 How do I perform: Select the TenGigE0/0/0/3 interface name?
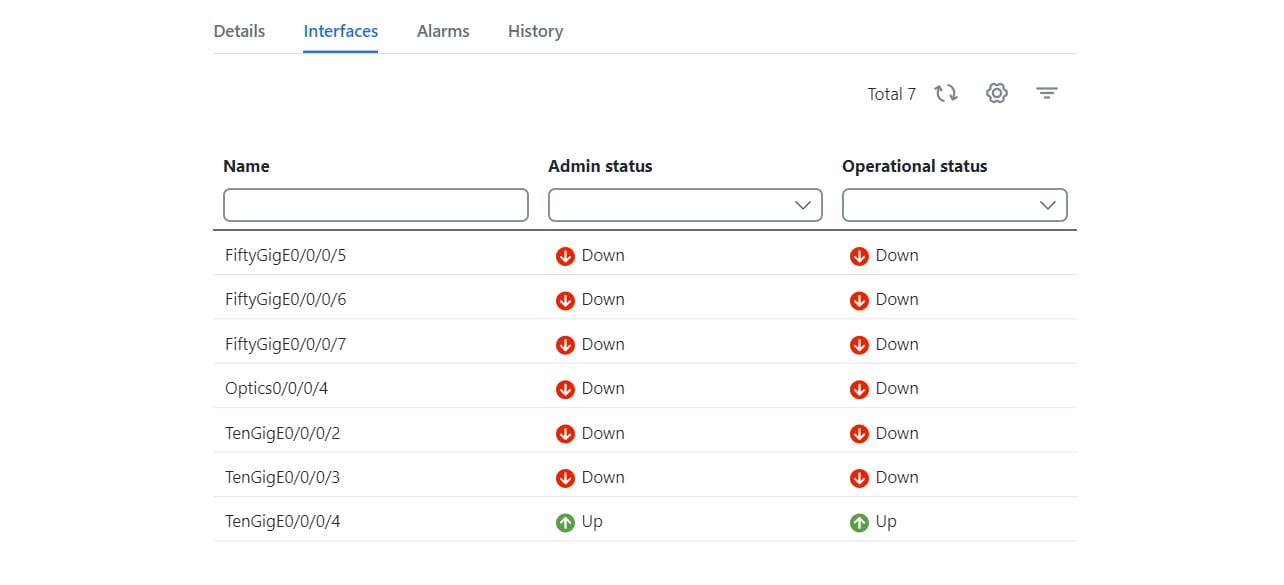[x=283, y=477]
